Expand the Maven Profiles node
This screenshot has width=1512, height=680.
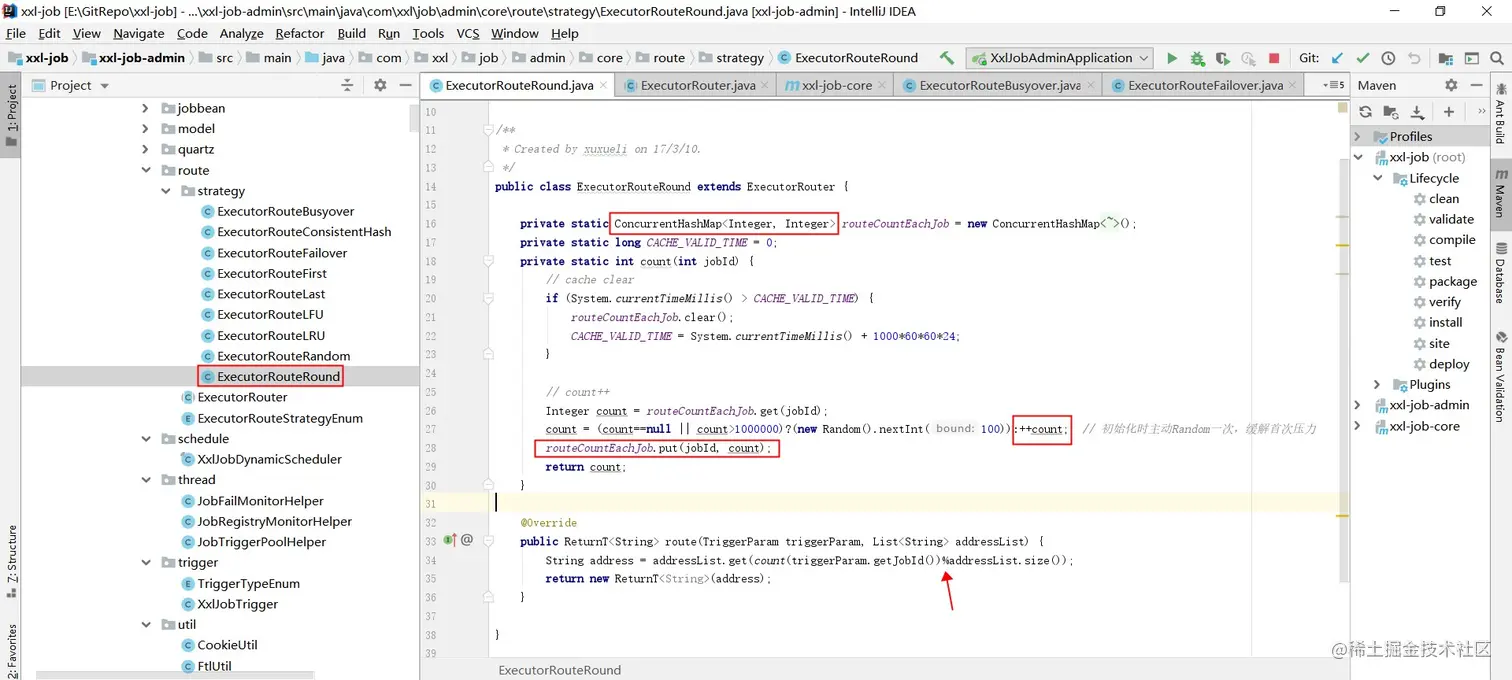(1357, 137)
